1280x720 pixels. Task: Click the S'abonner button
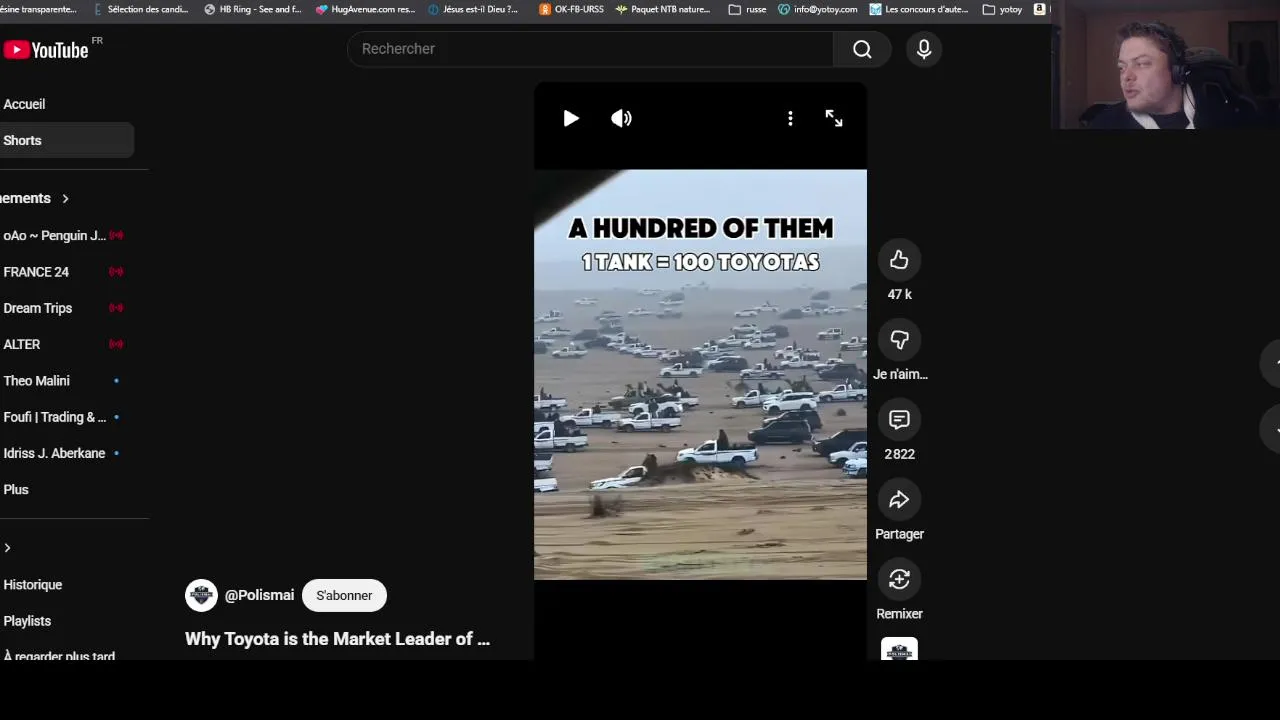[344, 595]
